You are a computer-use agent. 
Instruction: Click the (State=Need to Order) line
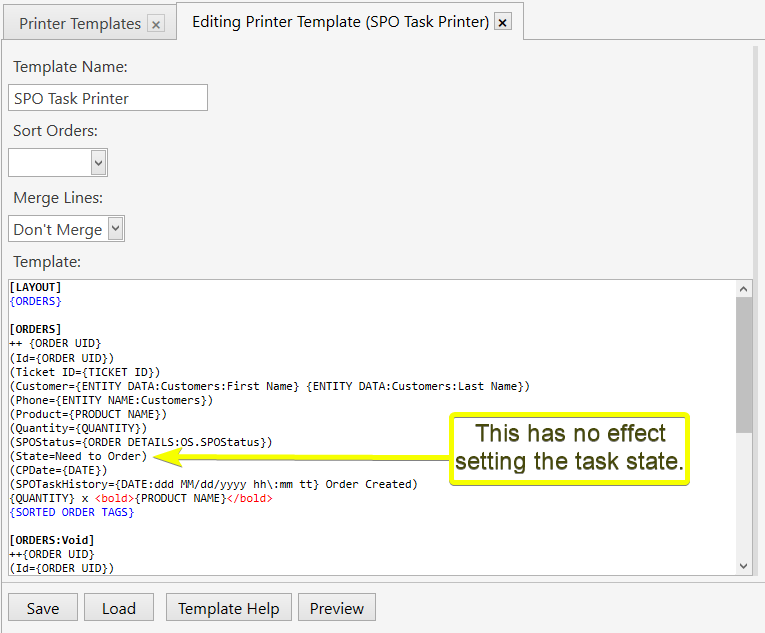tap(78, 456)
